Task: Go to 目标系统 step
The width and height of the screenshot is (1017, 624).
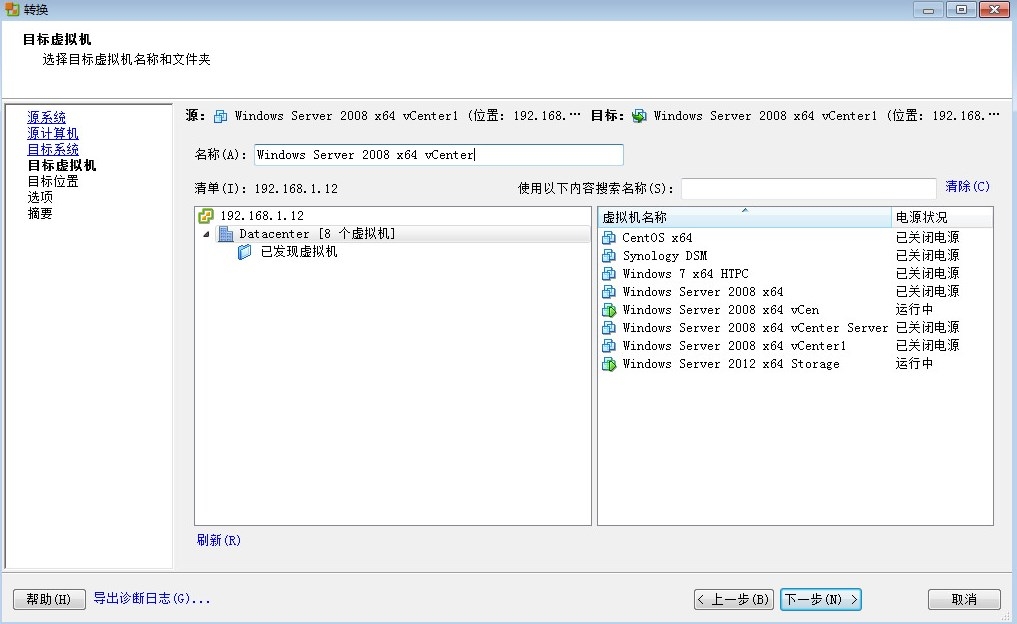Action: tap(53, 149)
